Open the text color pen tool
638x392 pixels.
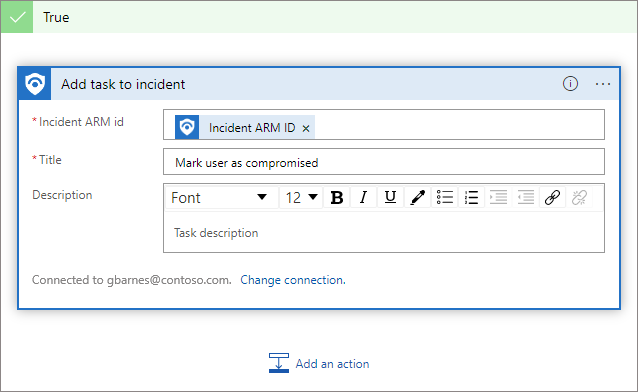[x=417, y=197]
